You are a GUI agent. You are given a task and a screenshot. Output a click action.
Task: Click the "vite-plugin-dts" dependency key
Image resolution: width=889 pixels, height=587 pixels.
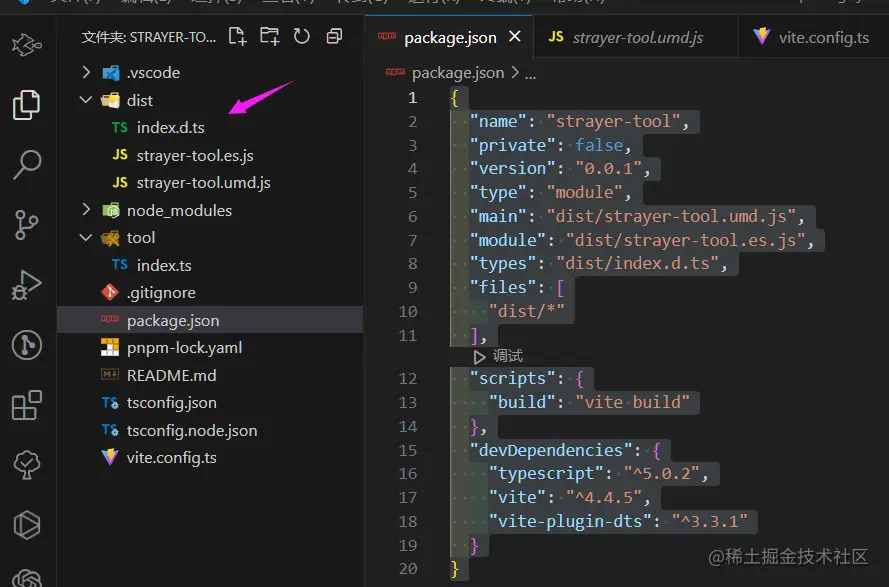(x=570, y=521)
